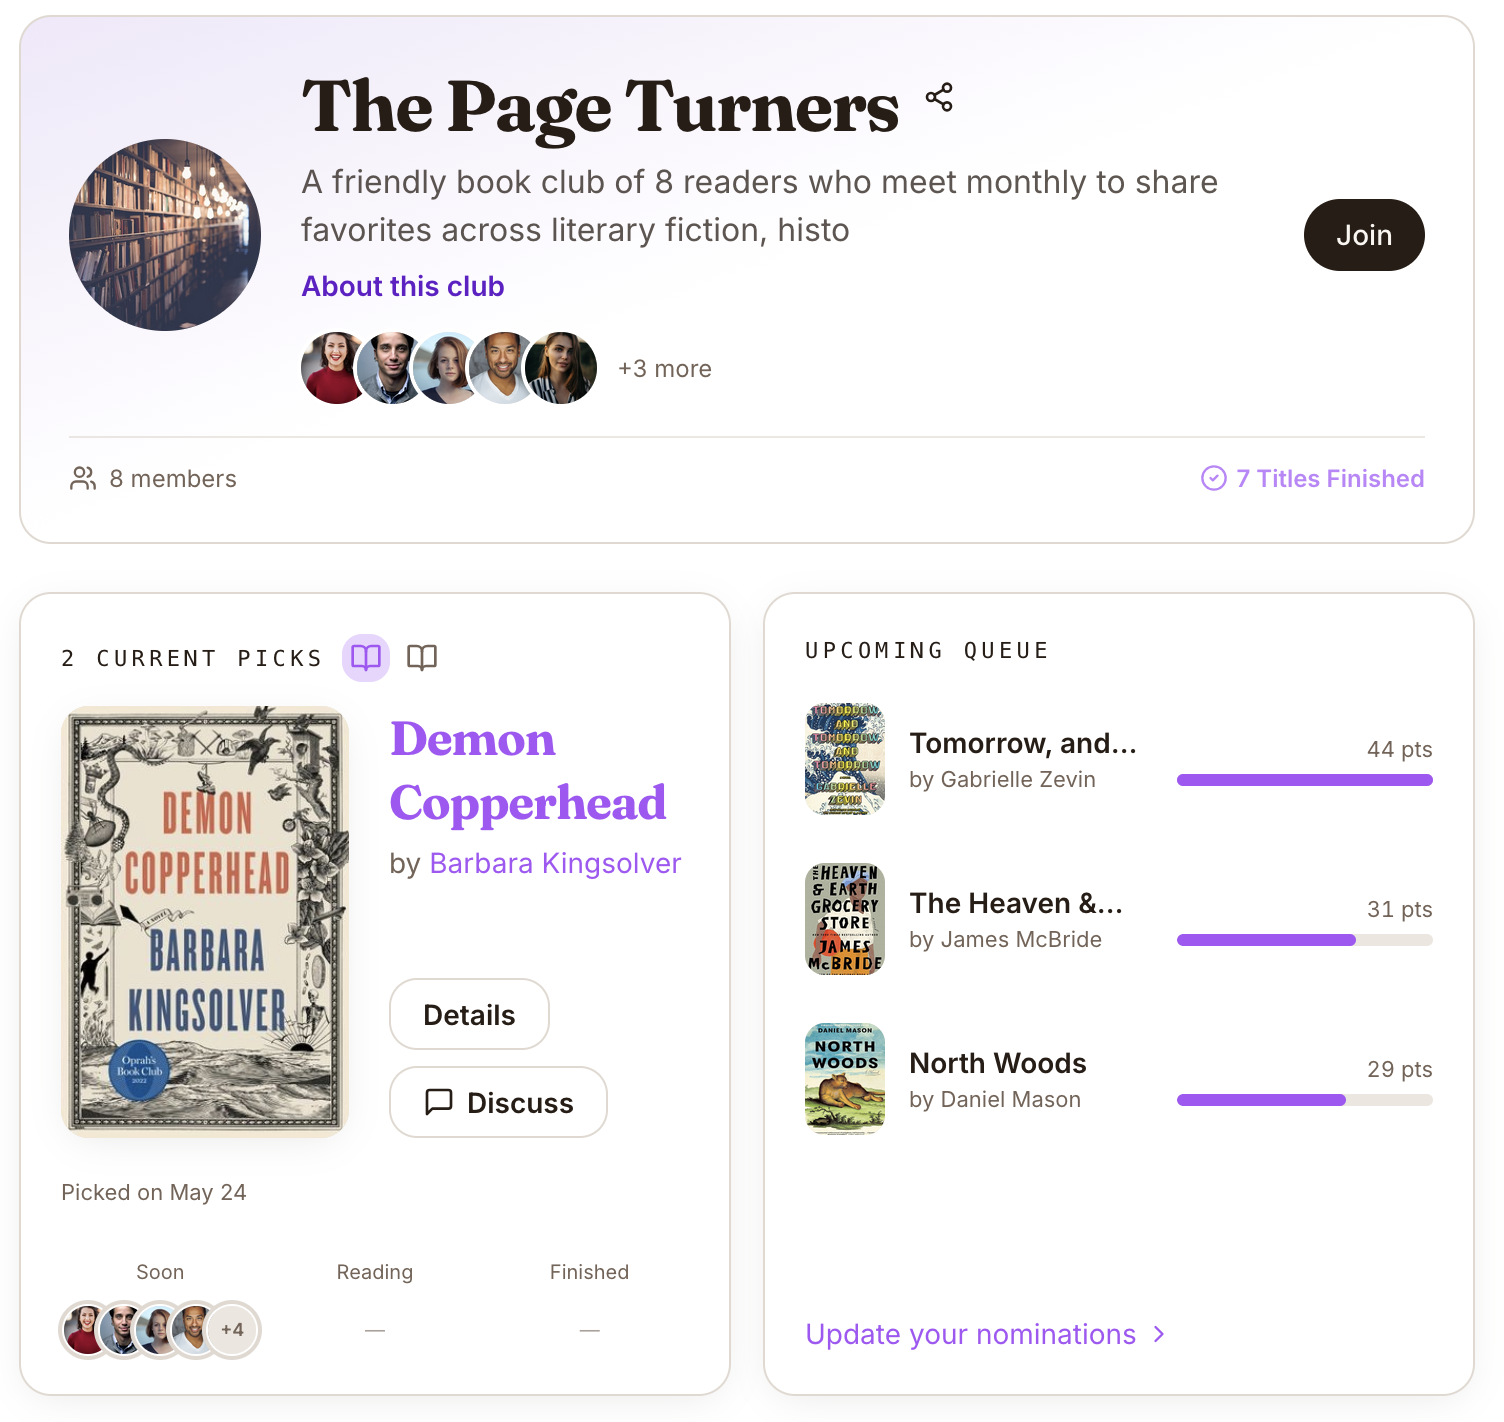
Task: Click the 2 CURRENT PICKS heading
Action: point(192,658)
